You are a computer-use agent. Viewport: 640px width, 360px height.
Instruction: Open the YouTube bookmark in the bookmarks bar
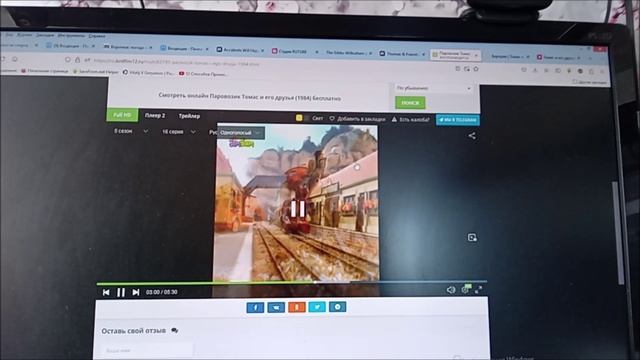click(203, 74)
